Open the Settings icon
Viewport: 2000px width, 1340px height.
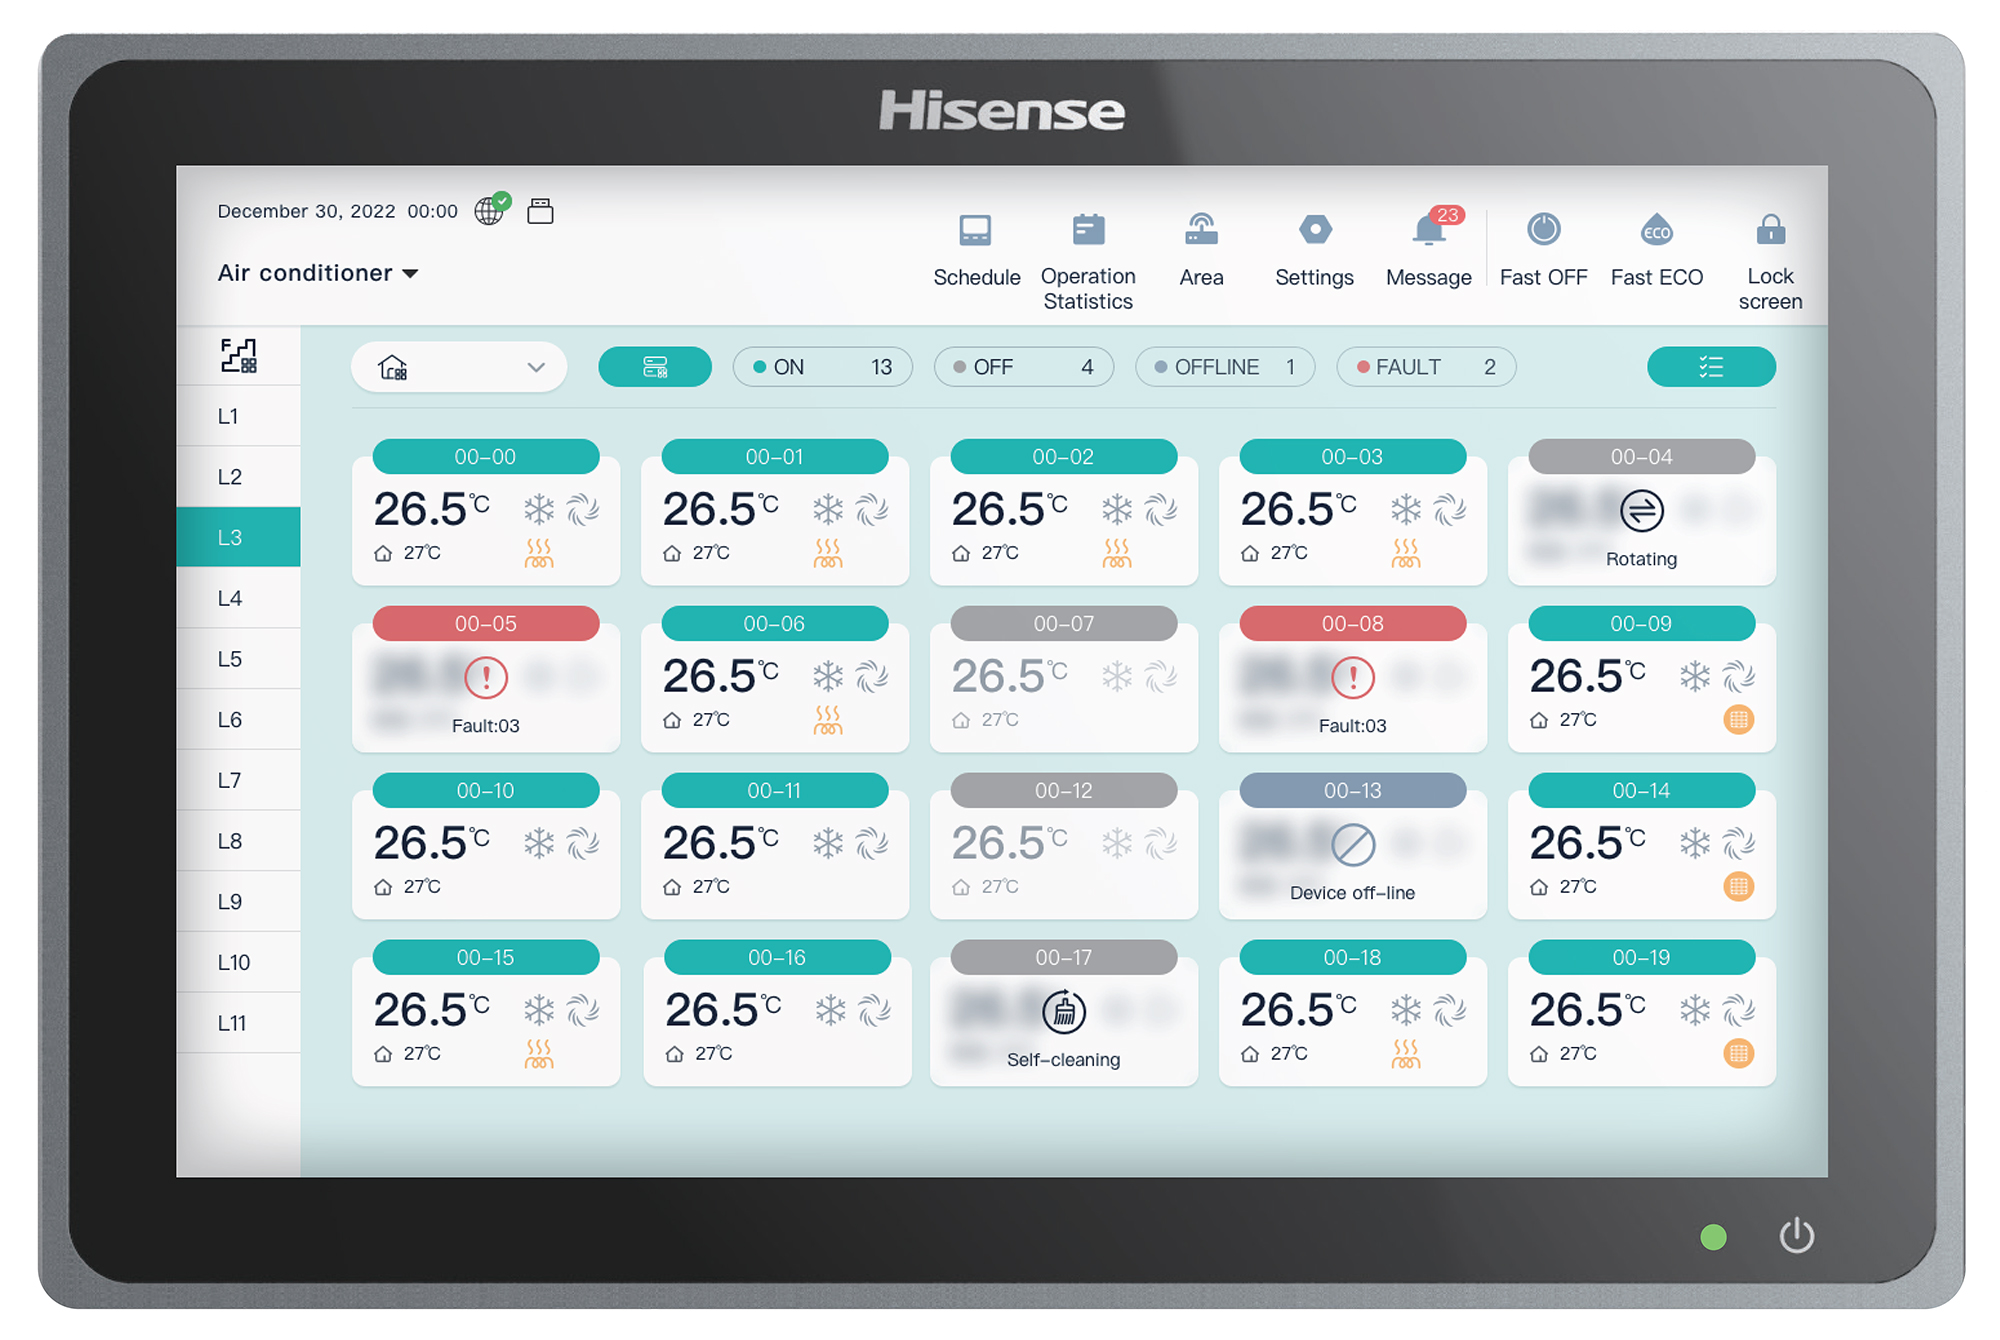1314,232
